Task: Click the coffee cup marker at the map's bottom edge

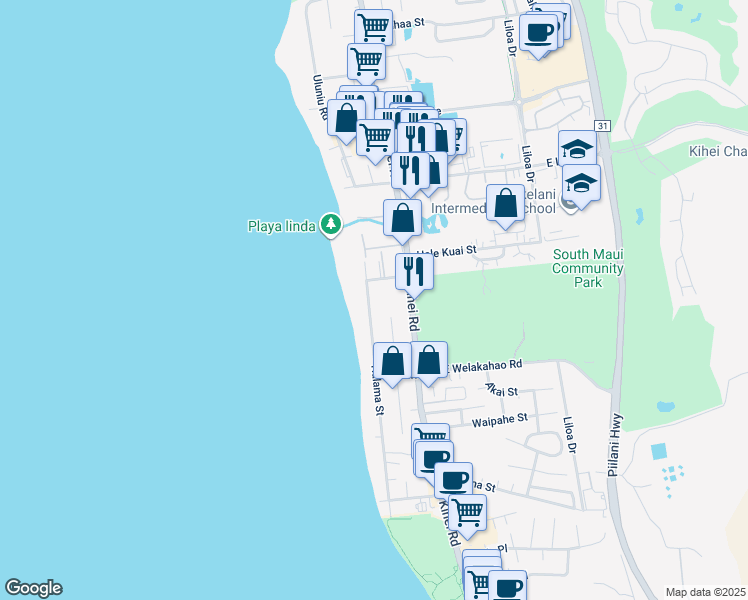Action: [508, 585]
